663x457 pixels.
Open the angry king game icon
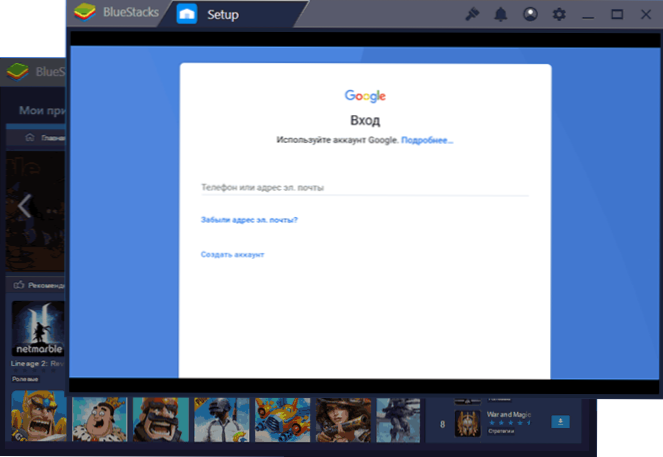39,416
